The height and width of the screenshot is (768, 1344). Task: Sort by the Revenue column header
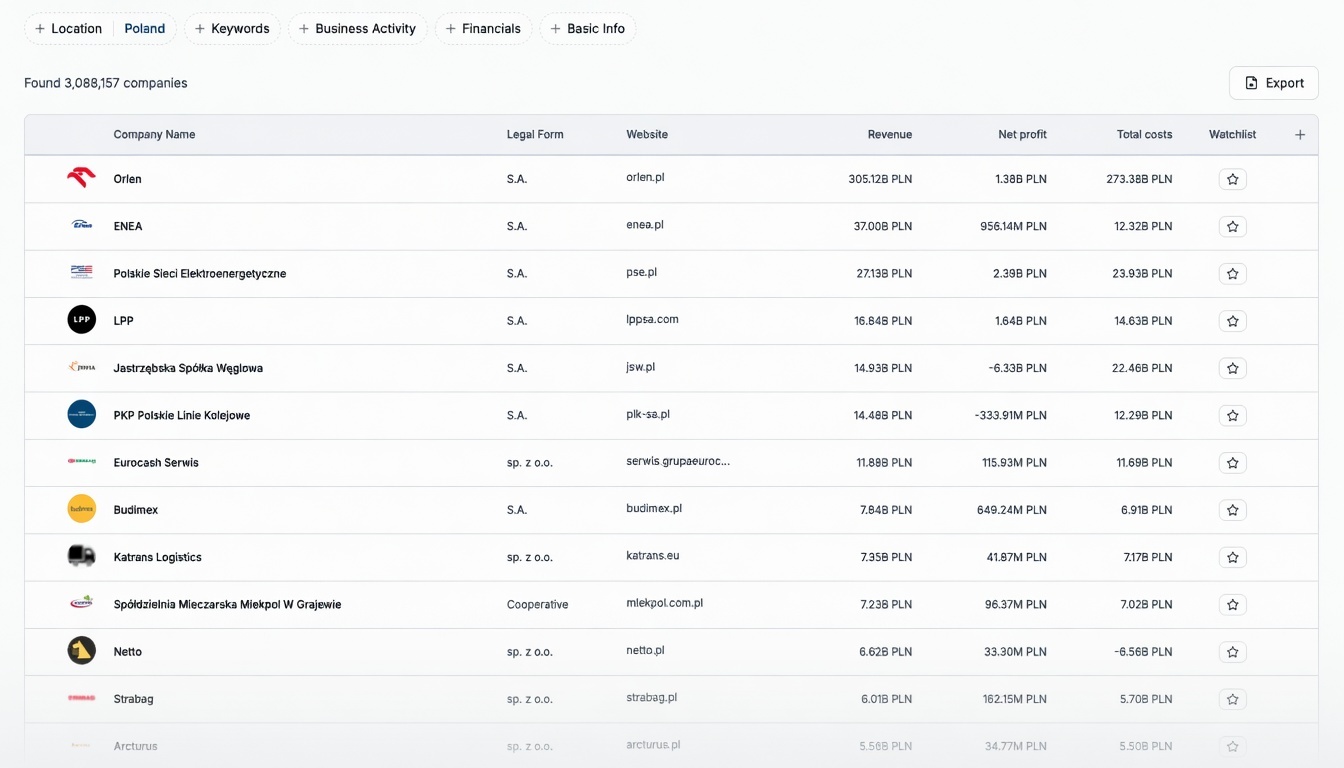tap(889, 135)
